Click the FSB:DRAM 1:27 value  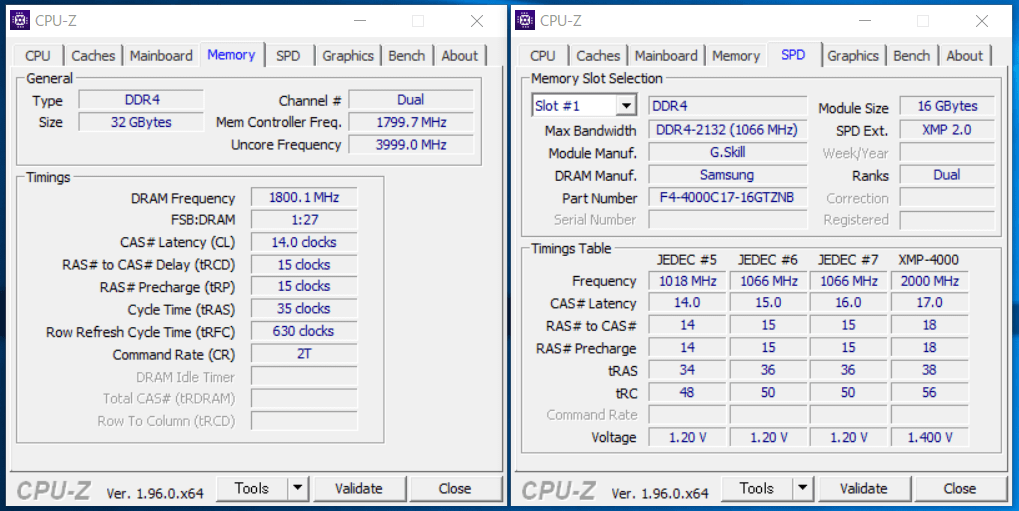pyautogui.click(x=304, y=220)
